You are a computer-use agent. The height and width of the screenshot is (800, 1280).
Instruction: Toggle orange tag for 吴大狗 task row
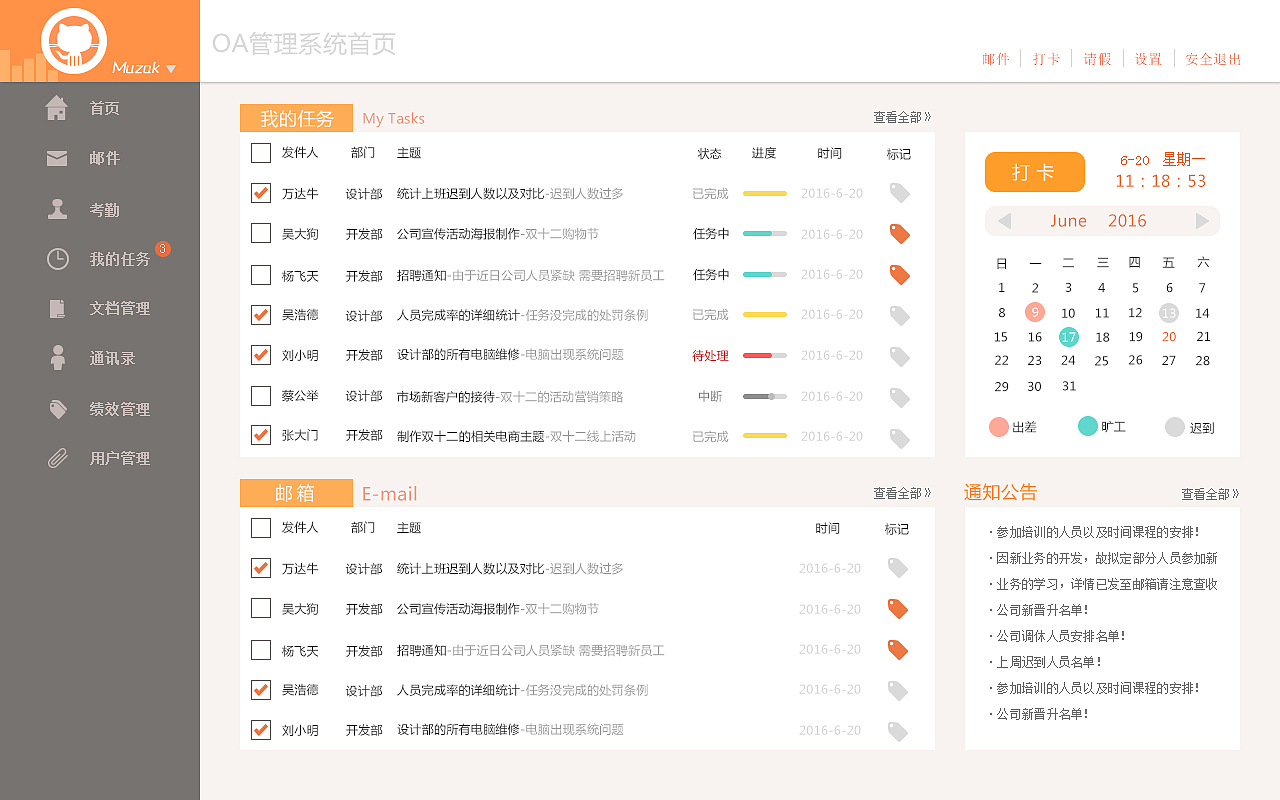(900, 234)
